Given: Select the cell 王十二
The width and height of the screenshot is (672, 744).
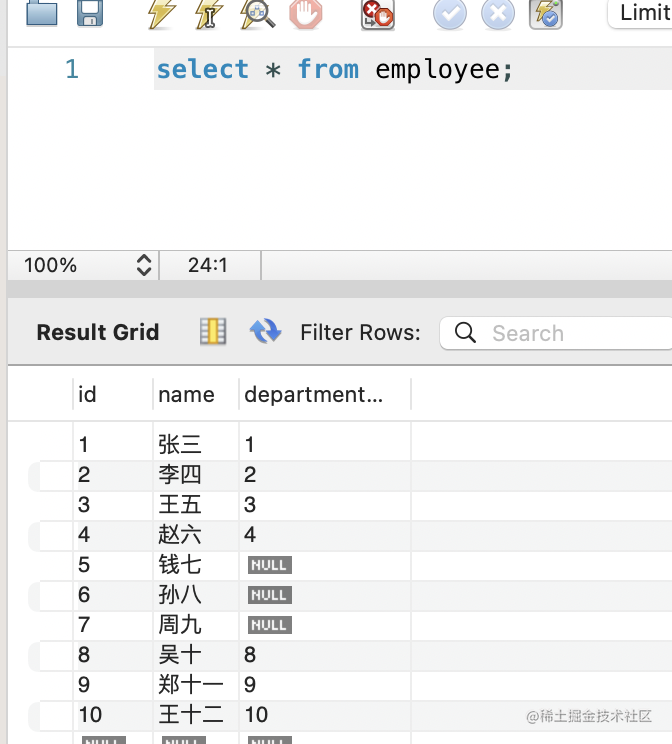Looking at the screenshot, I should coord(196,715).
